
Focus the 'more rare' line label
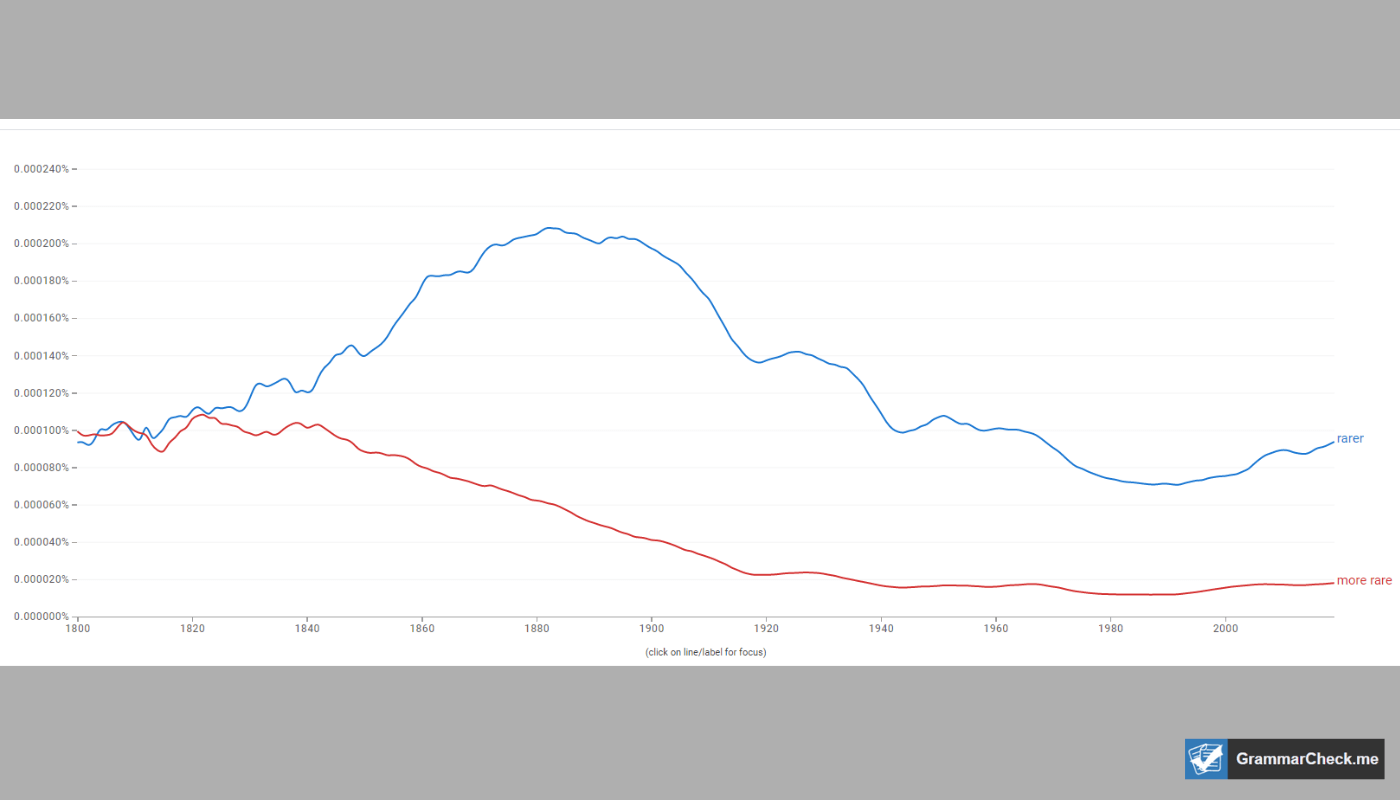(1364, 581)
